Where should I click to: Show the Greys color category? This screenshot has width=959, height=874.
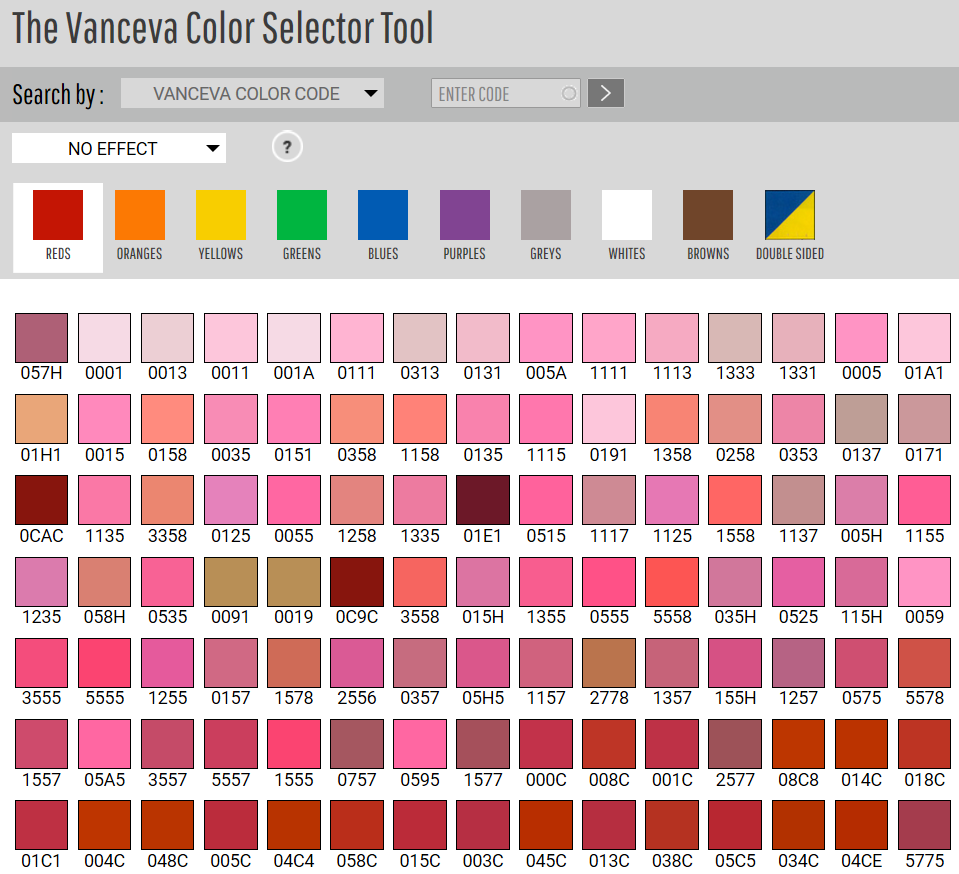click(546, 226)
